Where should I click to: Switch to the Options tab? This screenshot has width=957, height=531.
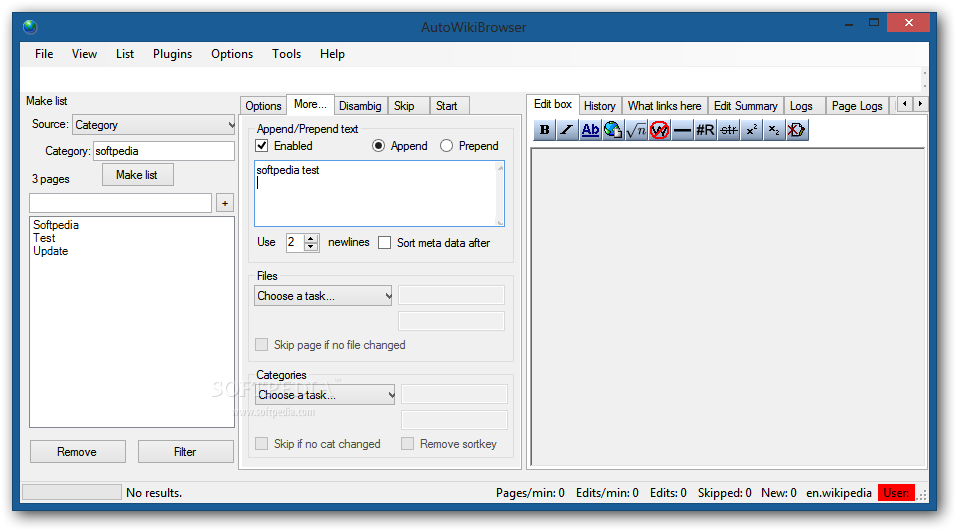[x=263, y=106]
